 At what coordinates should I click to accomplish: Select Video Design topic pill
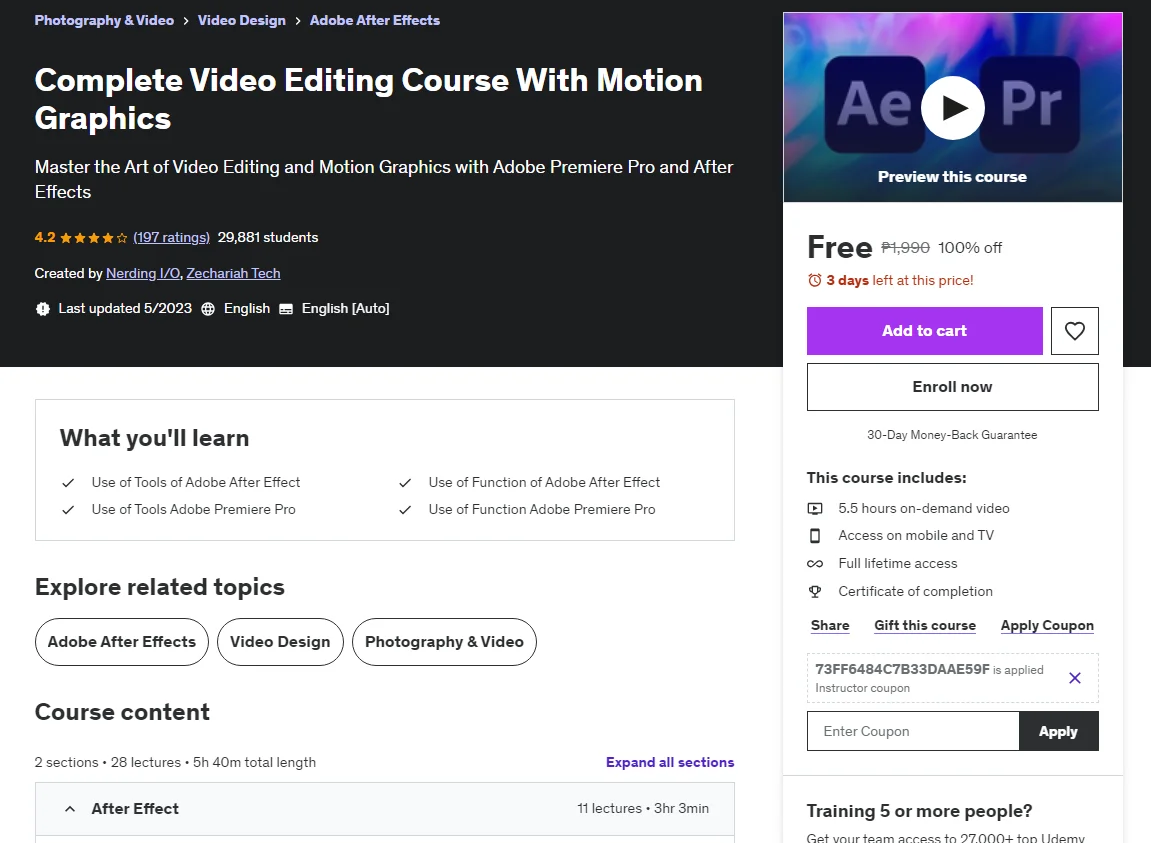pos(280,642)
